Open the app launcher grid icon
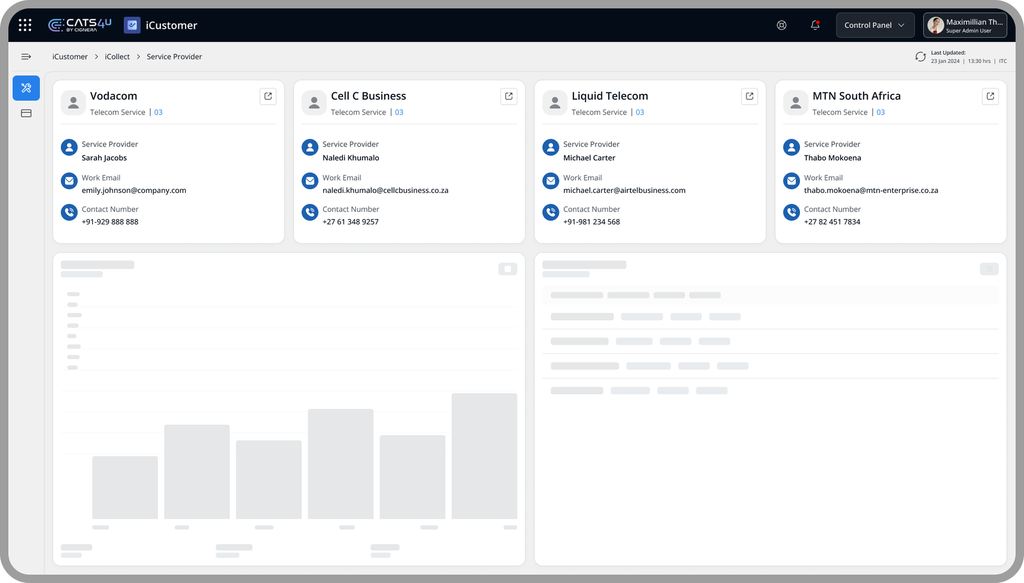The image size is (1024, 583). tap(25, 25)
